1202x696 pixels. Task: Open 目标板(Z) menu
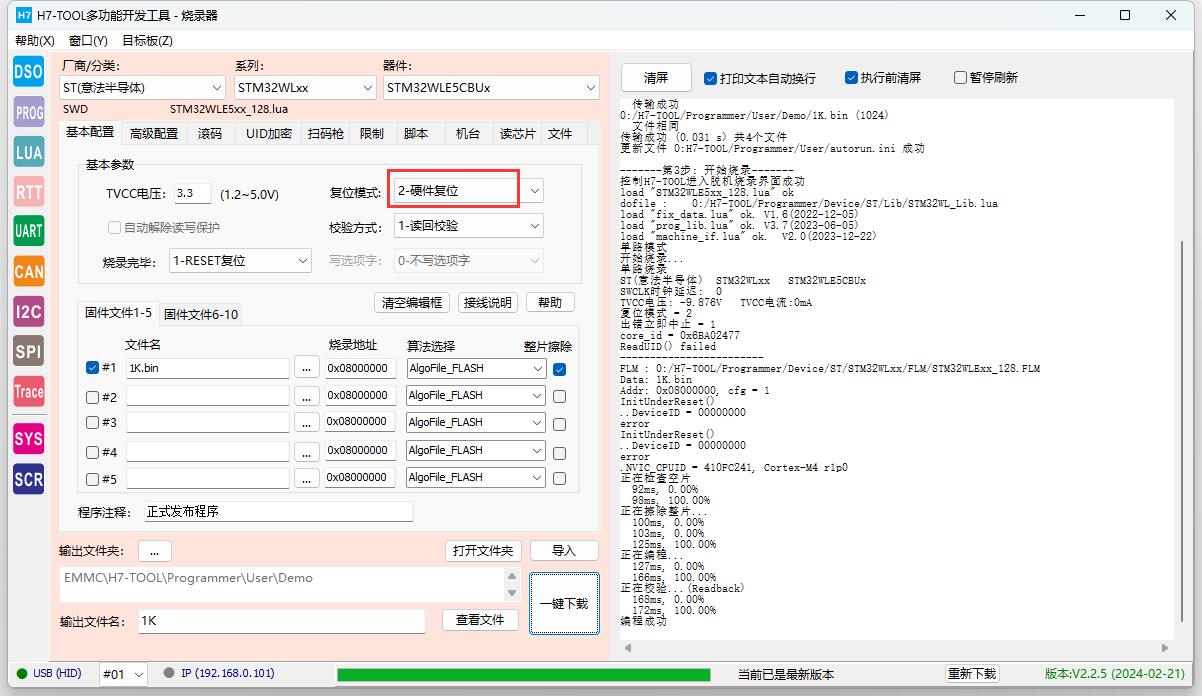[147, 41]
